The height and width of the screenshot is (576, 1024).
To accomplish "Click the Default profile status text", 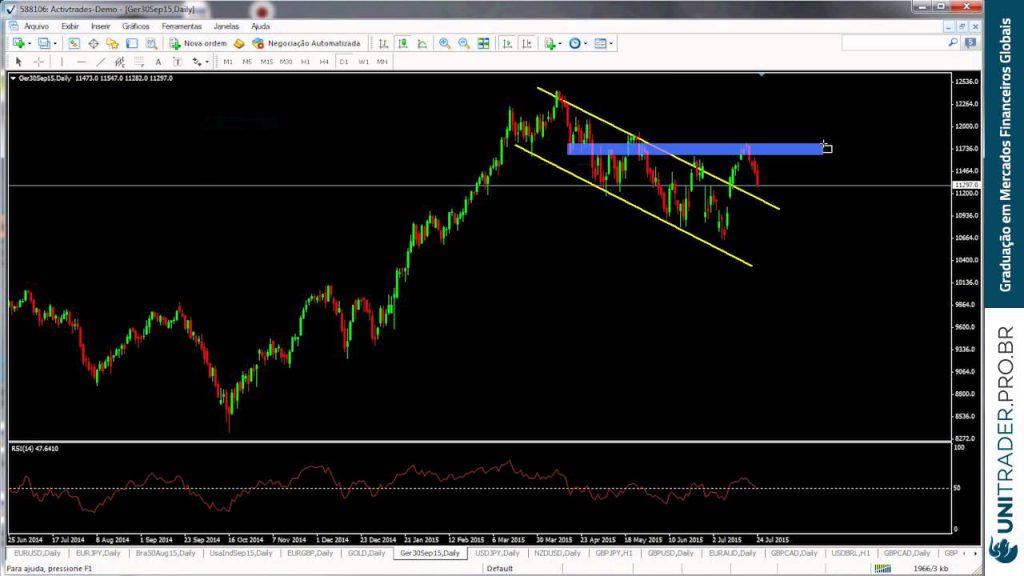I will [500, 569].
